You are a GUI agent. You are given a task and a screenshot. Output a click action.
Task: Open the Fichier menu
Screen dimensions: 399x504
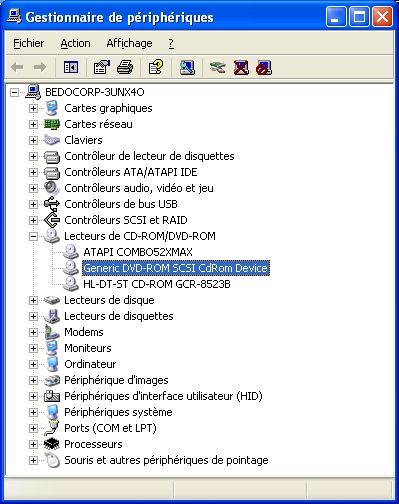coord(28,43)
